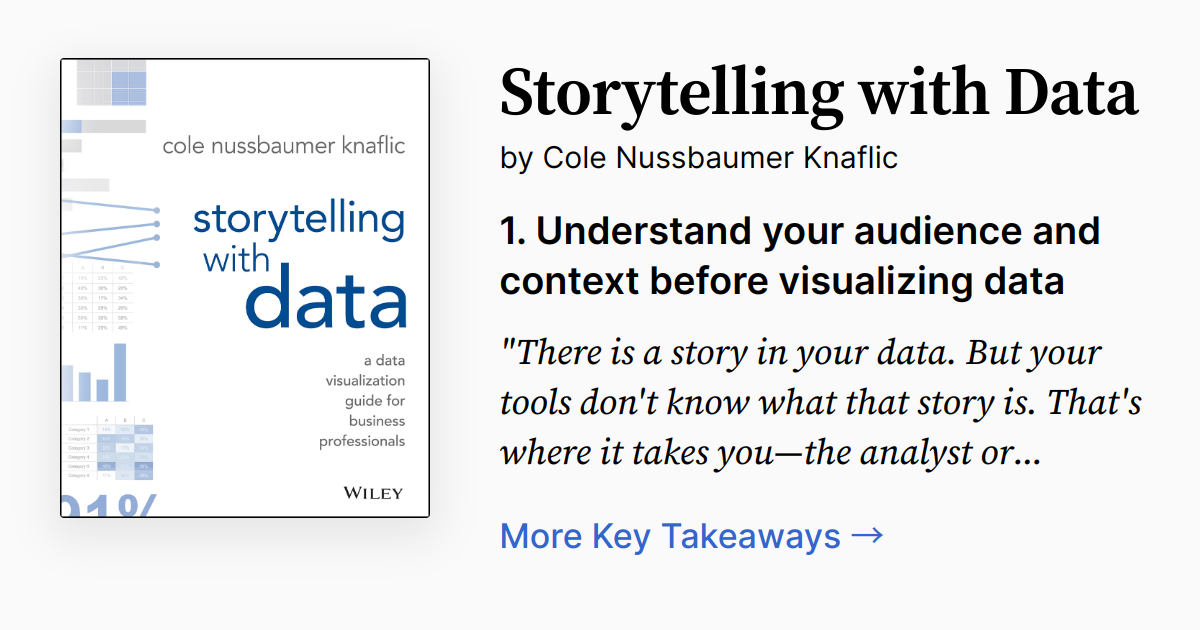The image size is (1200, 630).
Task: Click the small bar chart graphic on cover
Action: (x=96, y=374)
